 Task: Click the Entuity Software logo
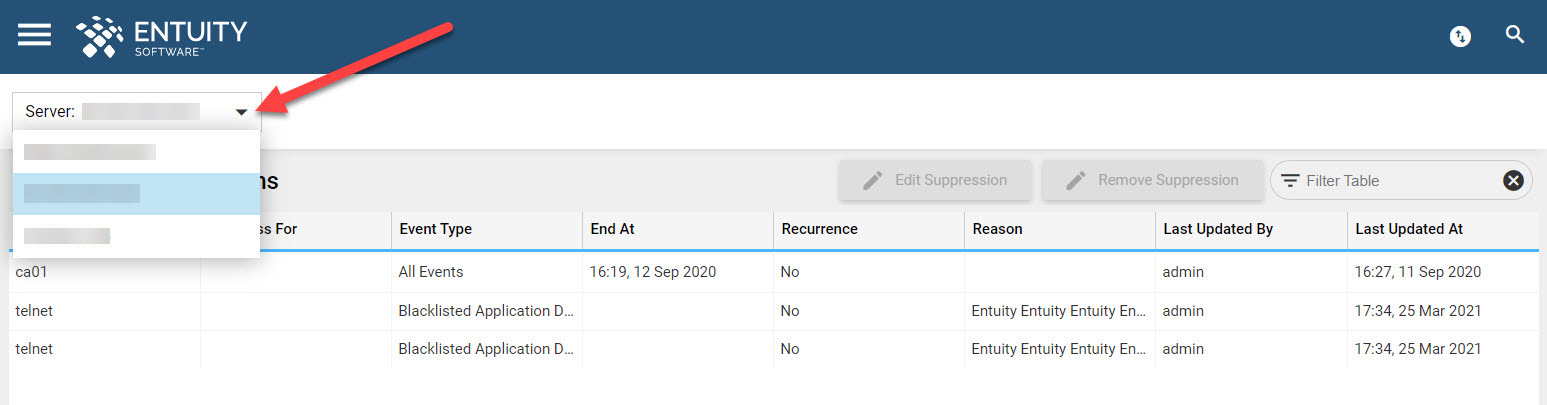pyautogui.click(x=161, y=36)
